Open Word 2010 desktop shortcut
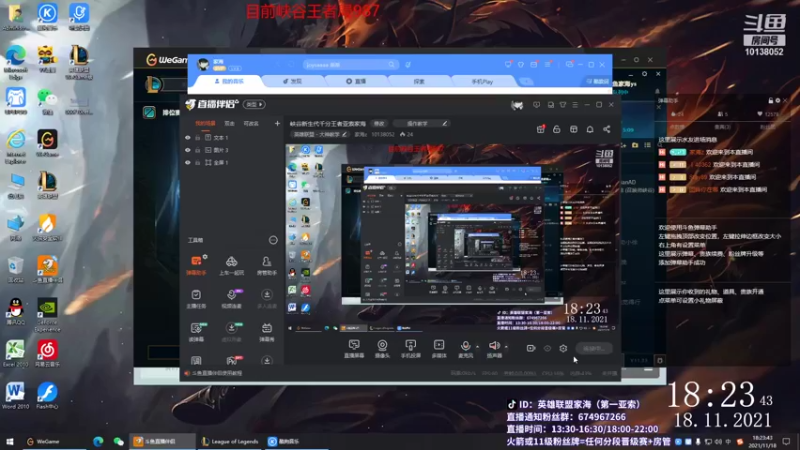 (15, 395)
